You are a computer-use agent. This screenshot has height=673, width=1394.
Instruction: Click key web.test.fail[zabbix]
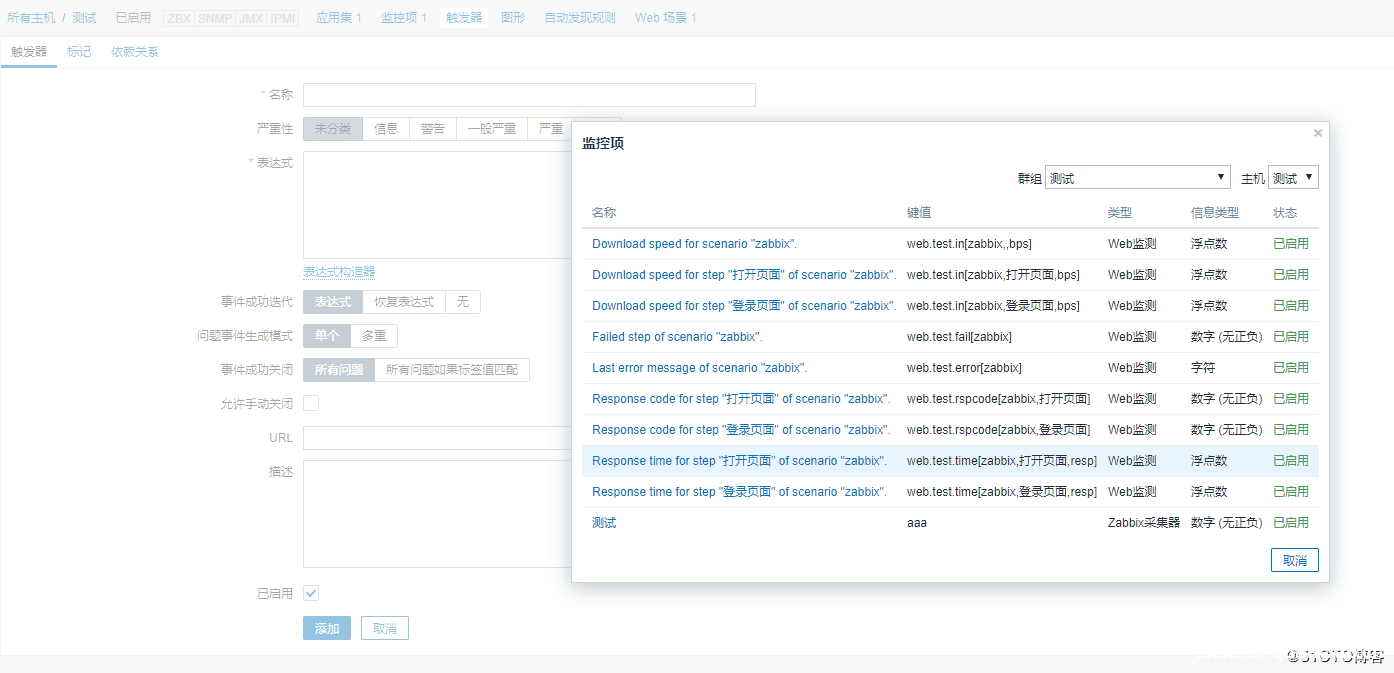click(959, 336)
